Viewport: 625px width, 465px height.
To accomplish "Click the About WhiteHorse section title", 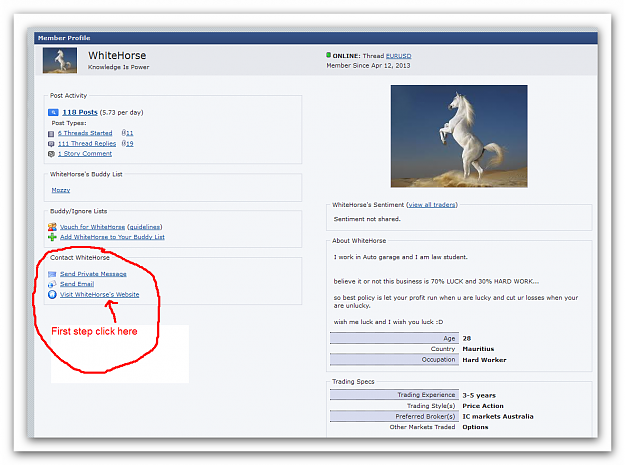I will click(x=359, y=241).
